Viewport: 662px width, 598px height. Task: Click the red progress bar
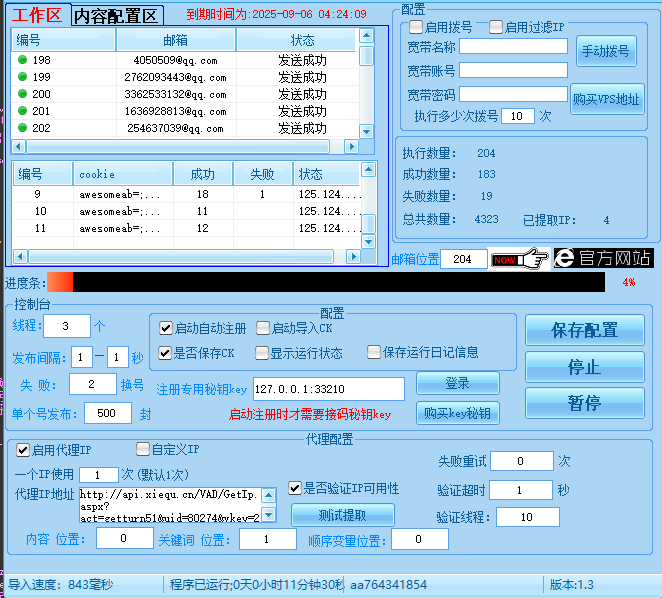(x=60, y=283)
